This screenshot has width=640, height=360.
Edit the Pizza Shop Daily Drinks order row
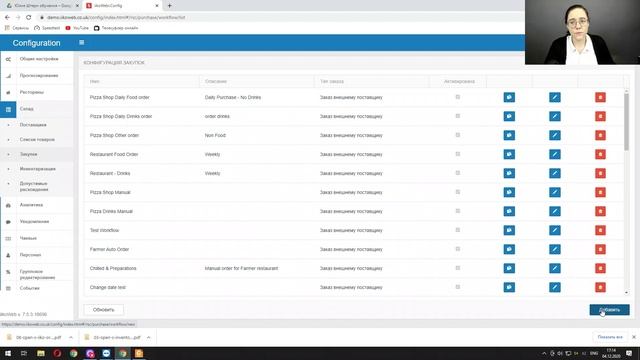[555, 116]
